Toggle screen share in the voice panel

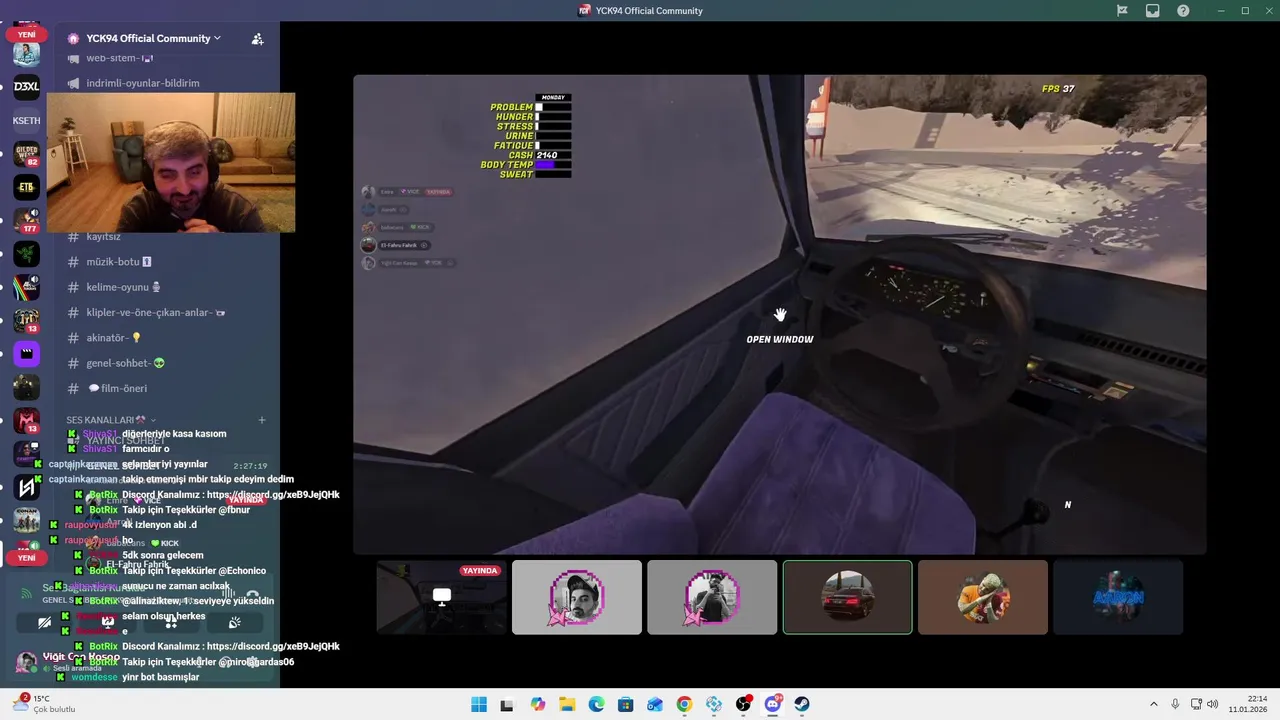tap(107, 622)
